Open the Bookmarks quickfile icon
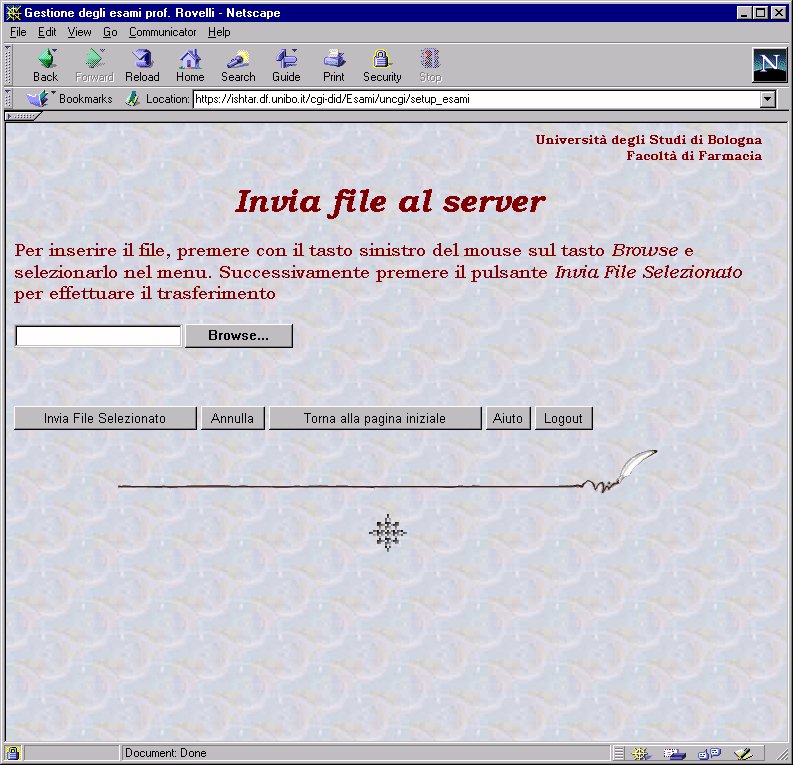Viewport: 793px width, 765px height. (37, 99)
